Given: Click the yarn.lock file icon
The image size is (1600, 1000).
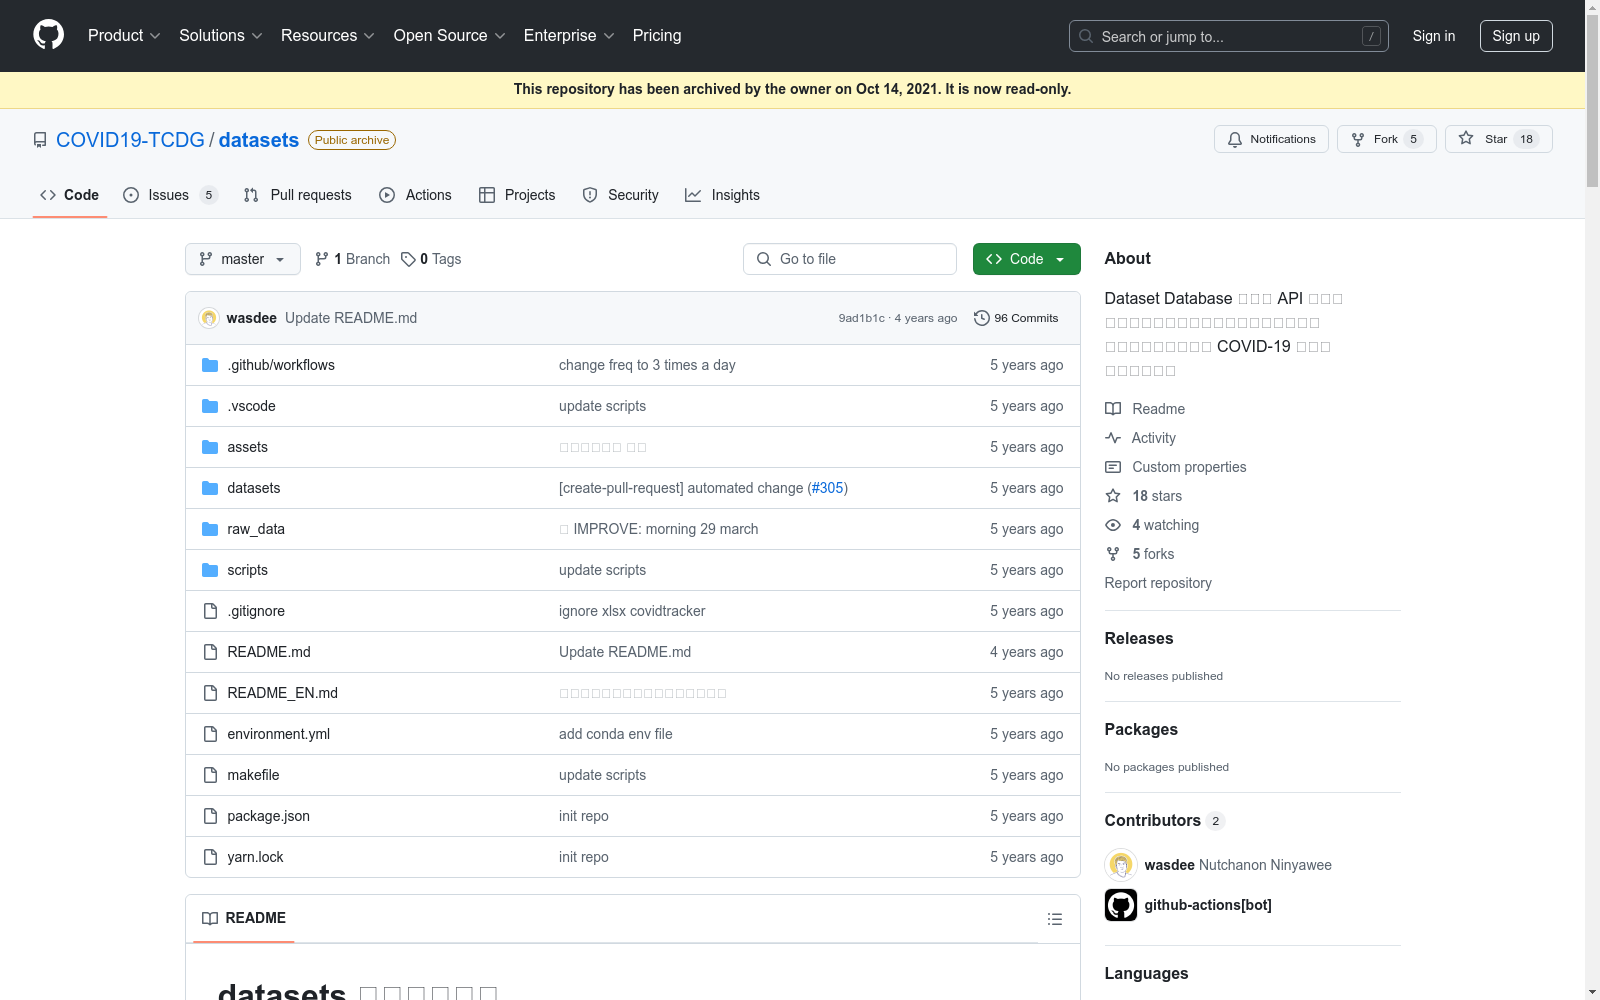Looking at the screenshot, I should pyautogui.click(x=210, y=857).
